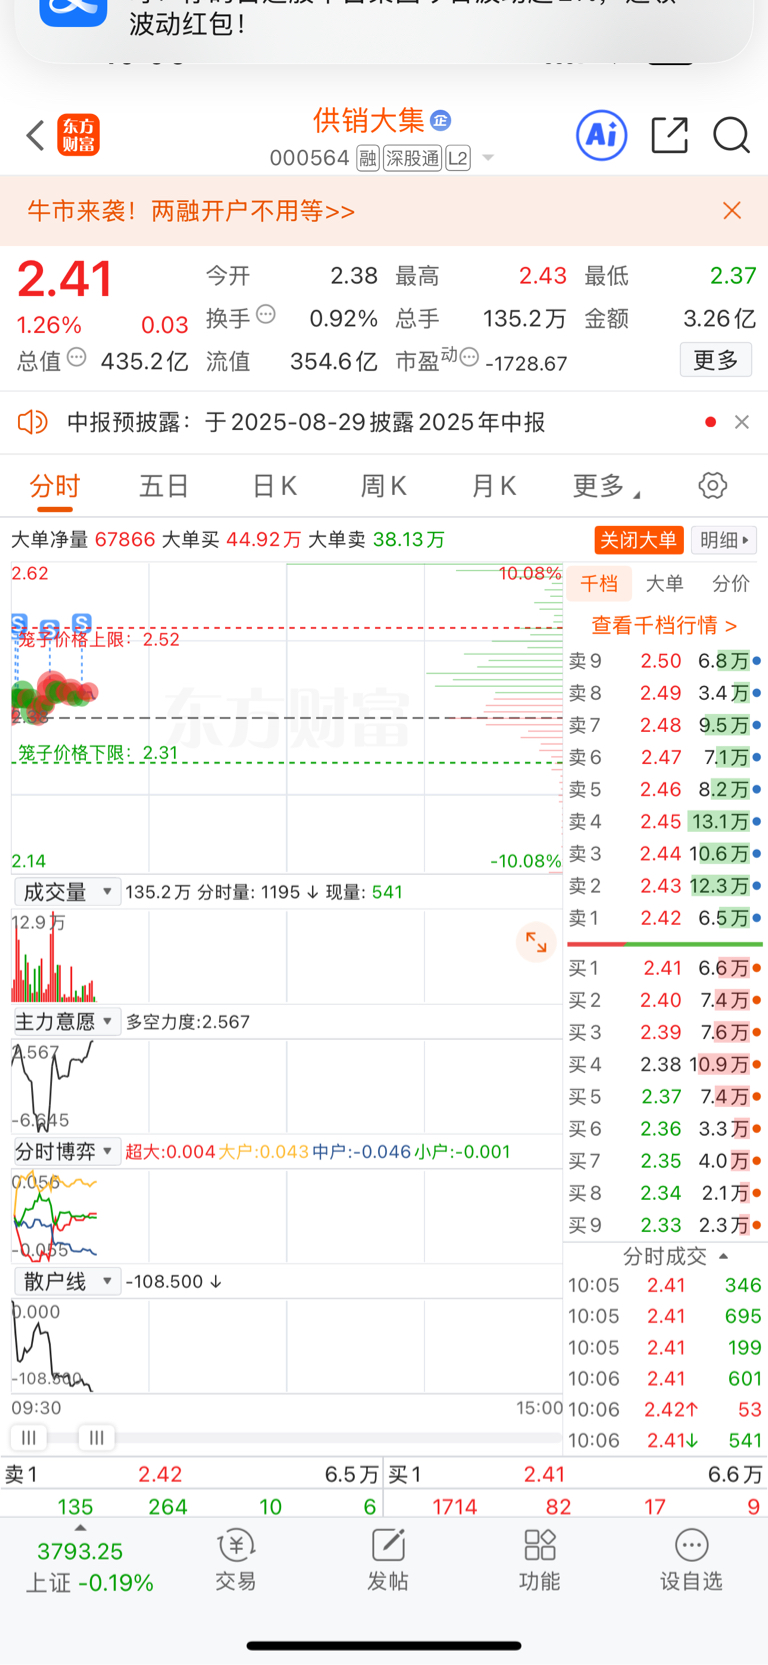Tap the 企 enterprise badge icon
Image resolution: width=768 pixels, height=1665 pixels.
point(440,121)
